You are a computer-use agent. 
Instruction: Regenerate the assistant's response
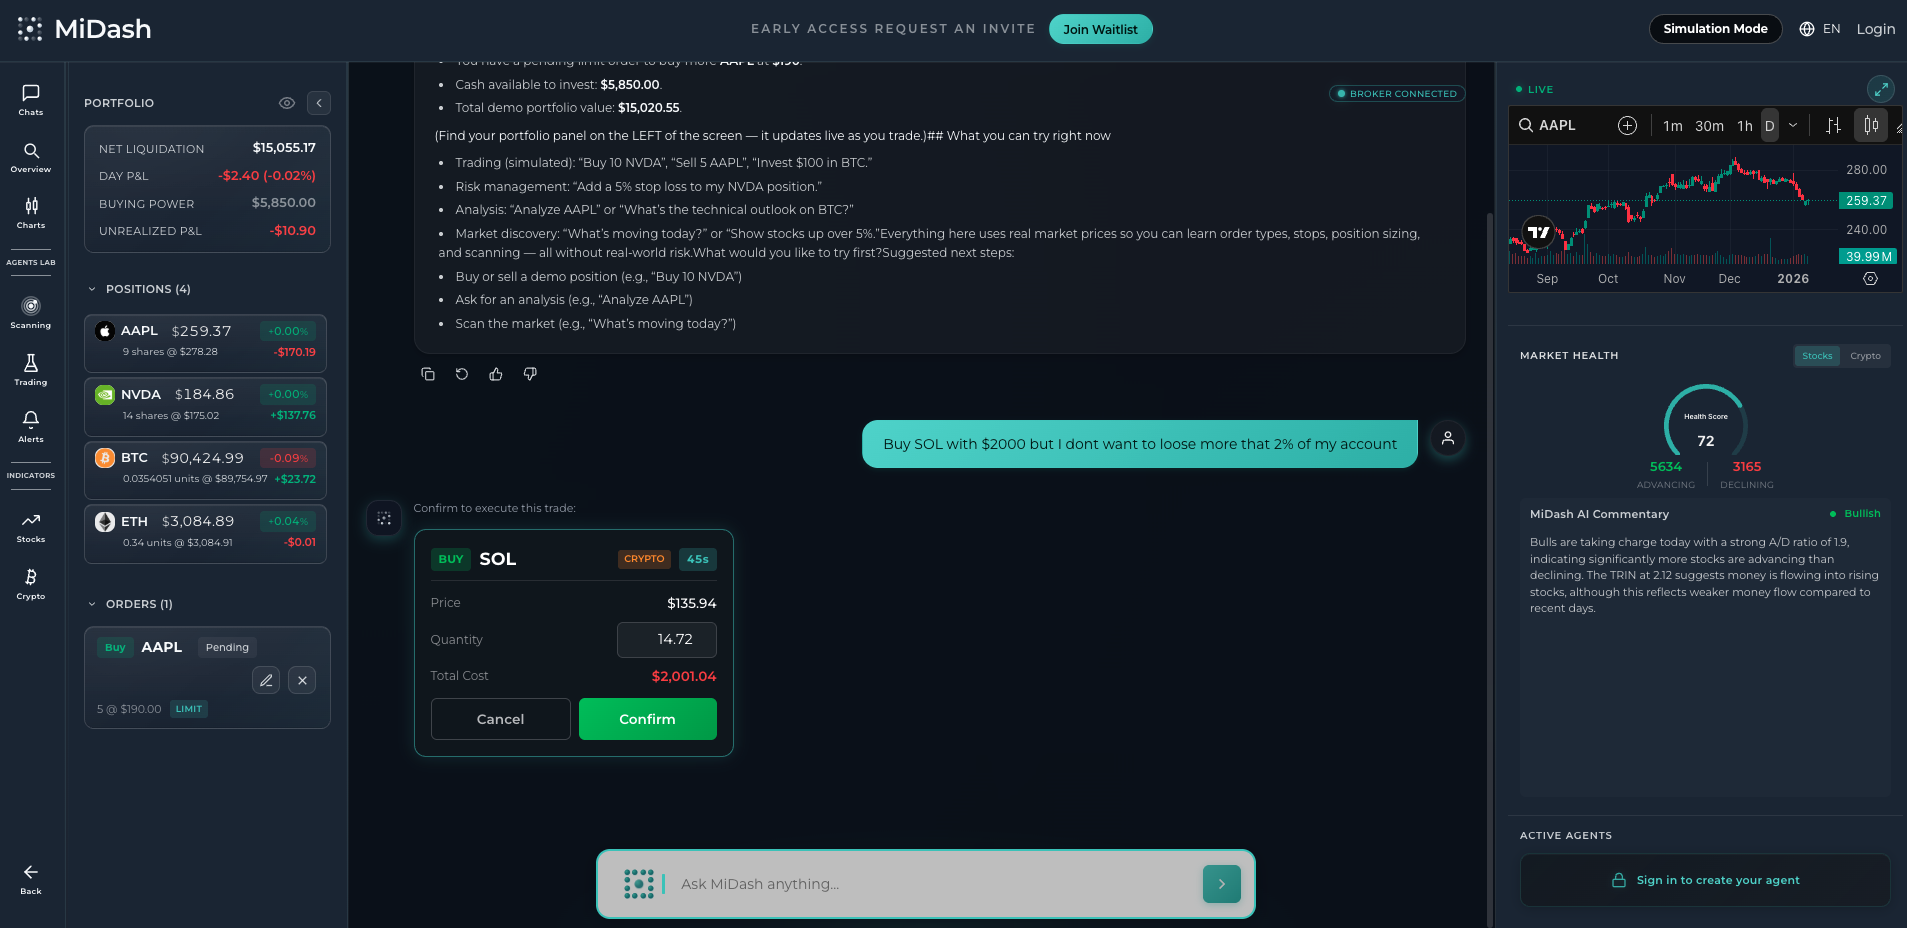coord(462,373)
